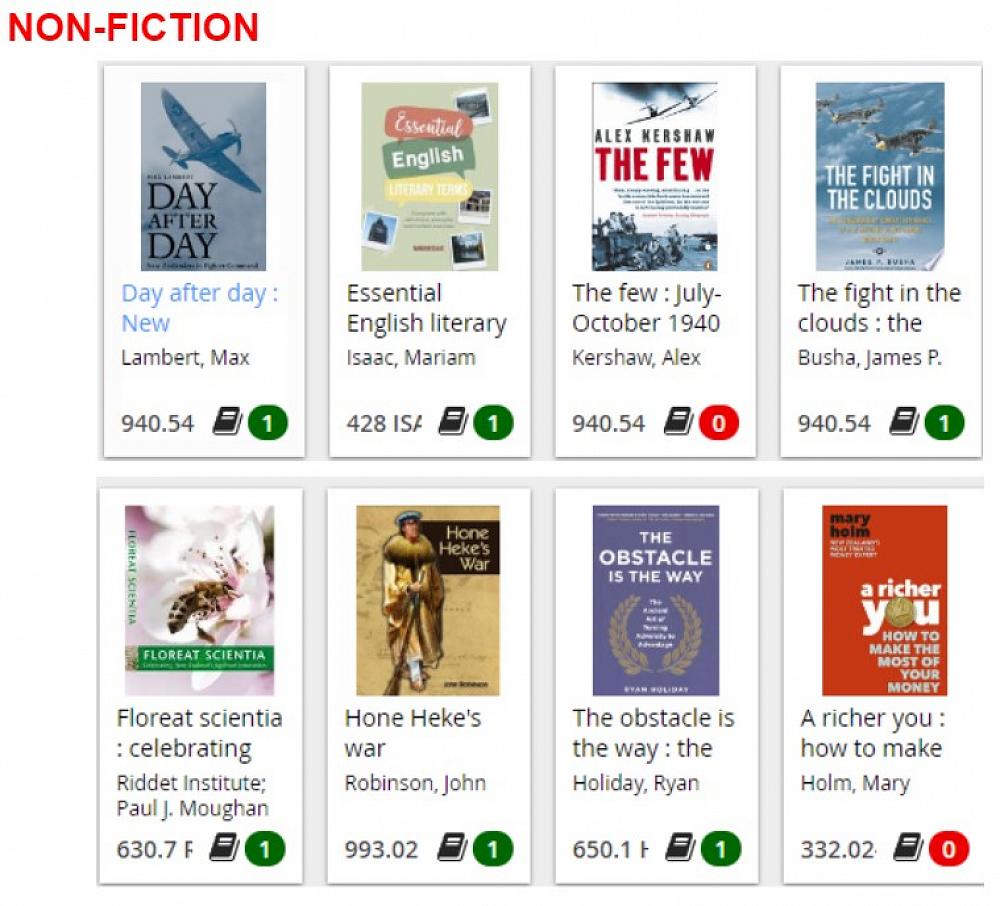Click author name Holiday, Ryan

coord(635,783)
